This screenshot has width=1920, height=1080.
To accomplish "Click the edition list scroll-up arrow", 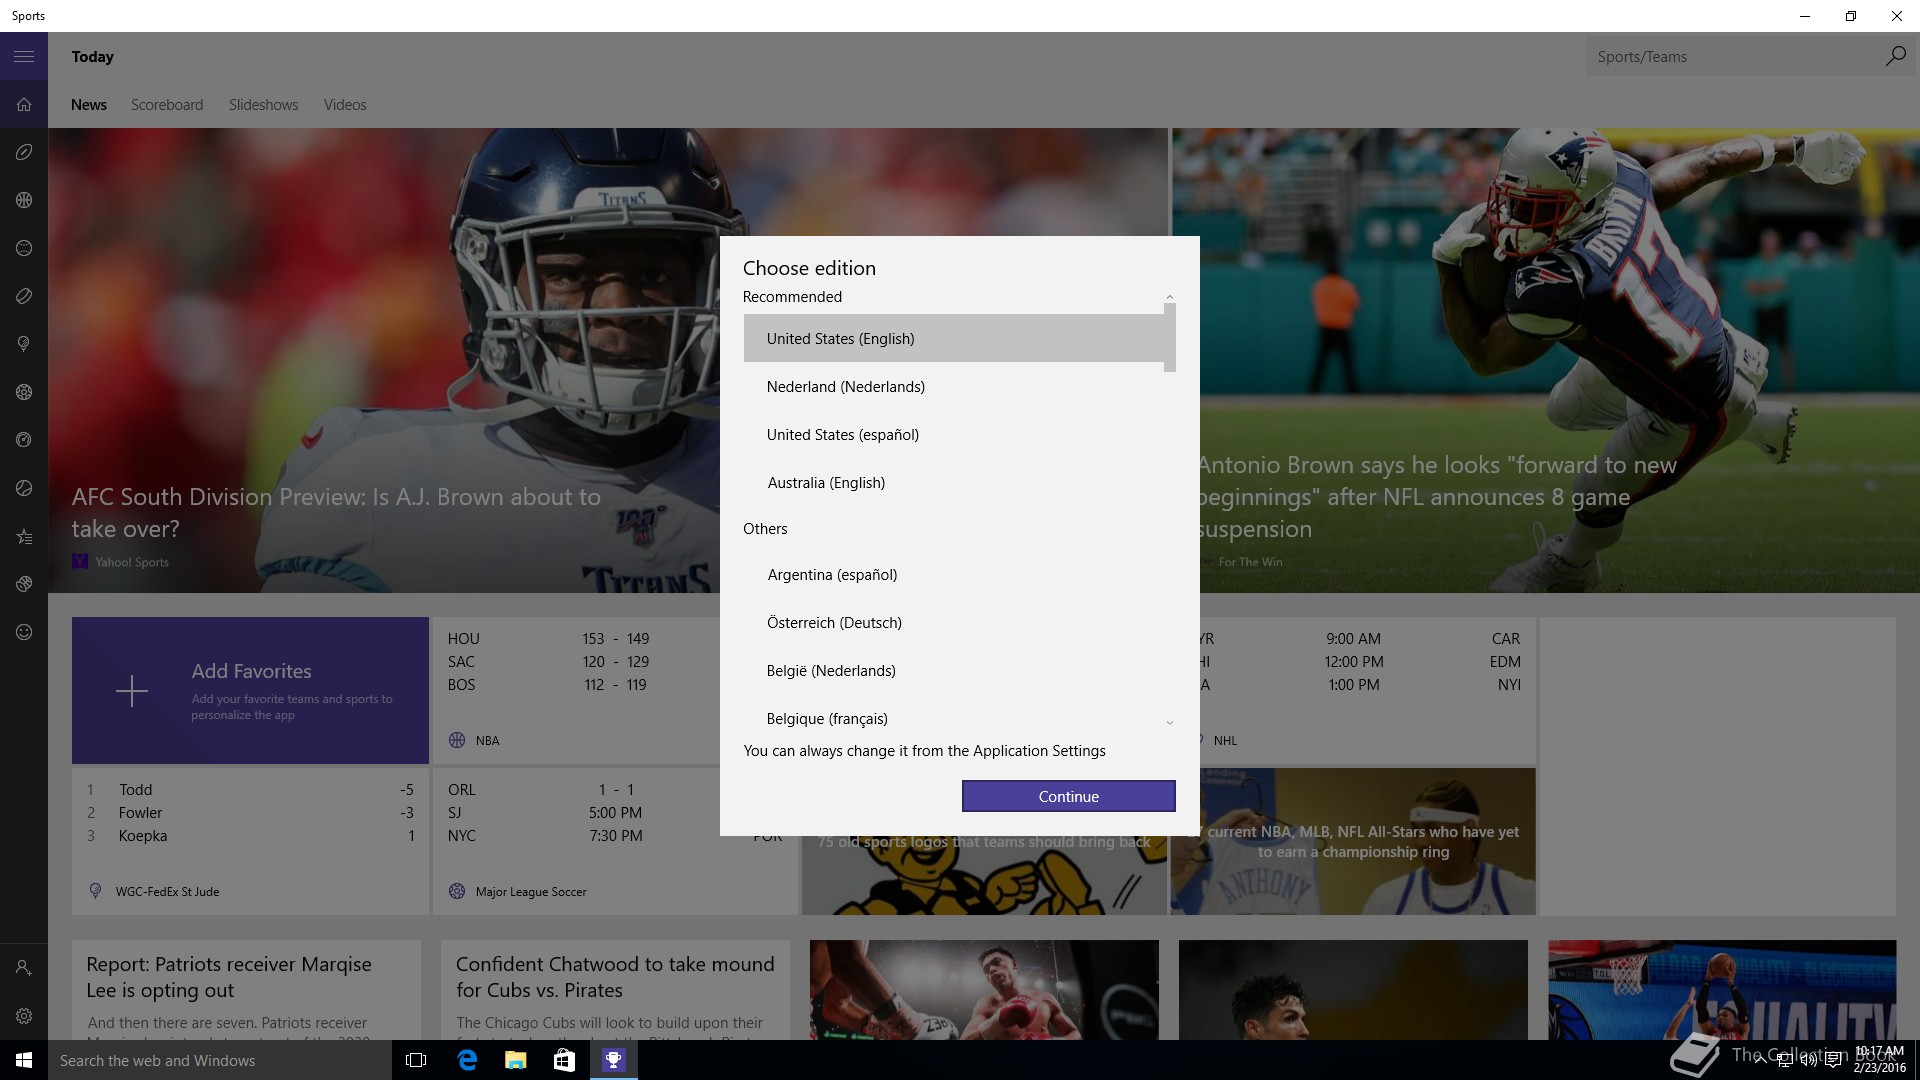I will [1170, 297].
